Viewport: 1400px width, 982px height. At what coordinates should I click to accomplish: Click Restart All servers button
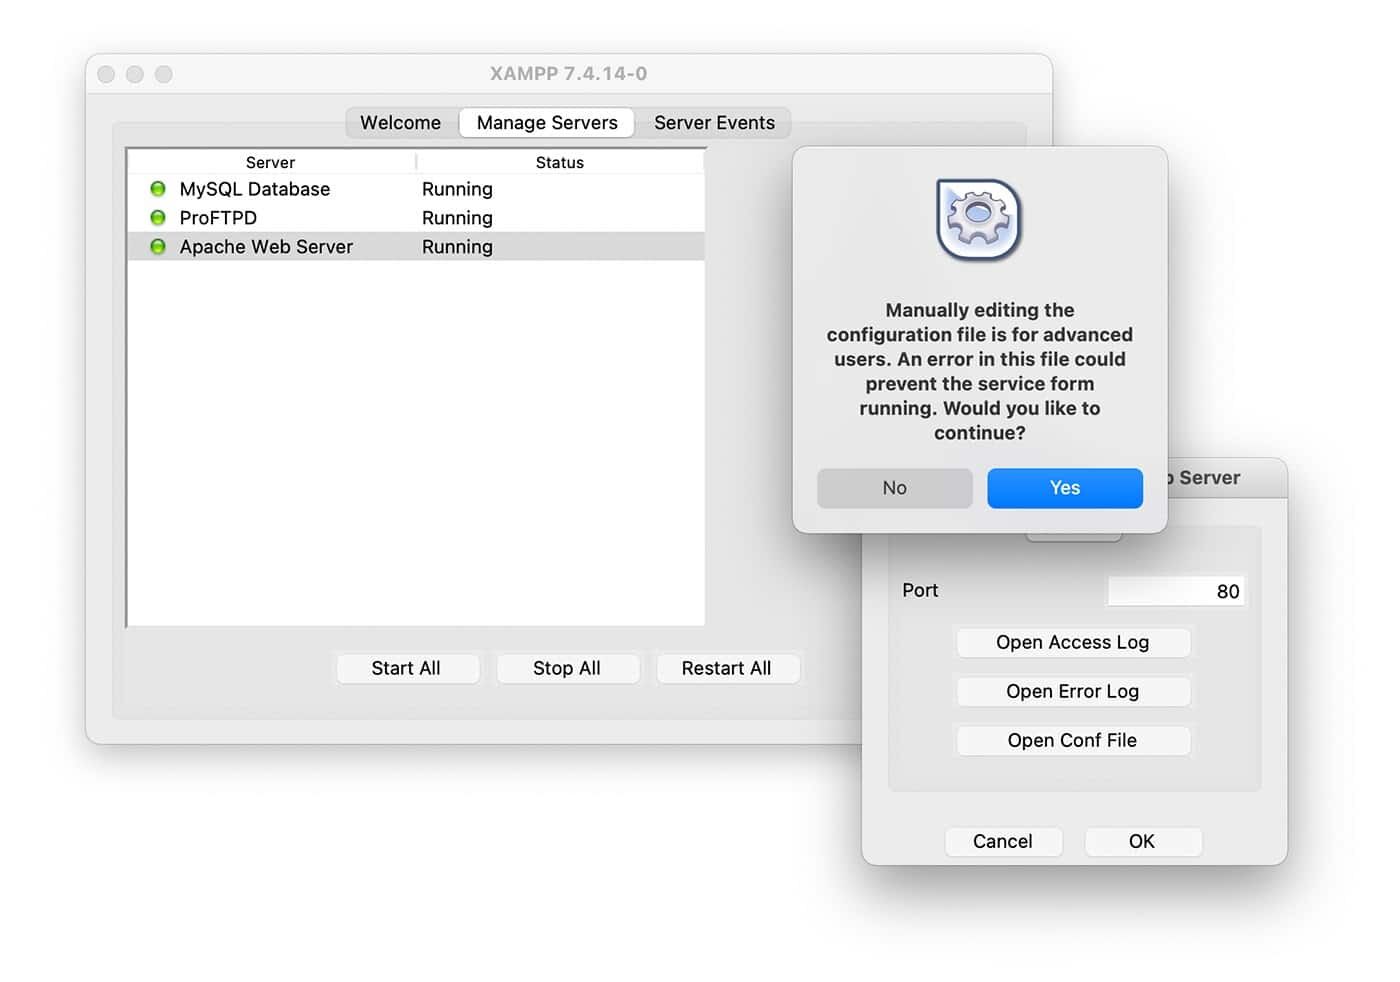[x=726, y=668]
